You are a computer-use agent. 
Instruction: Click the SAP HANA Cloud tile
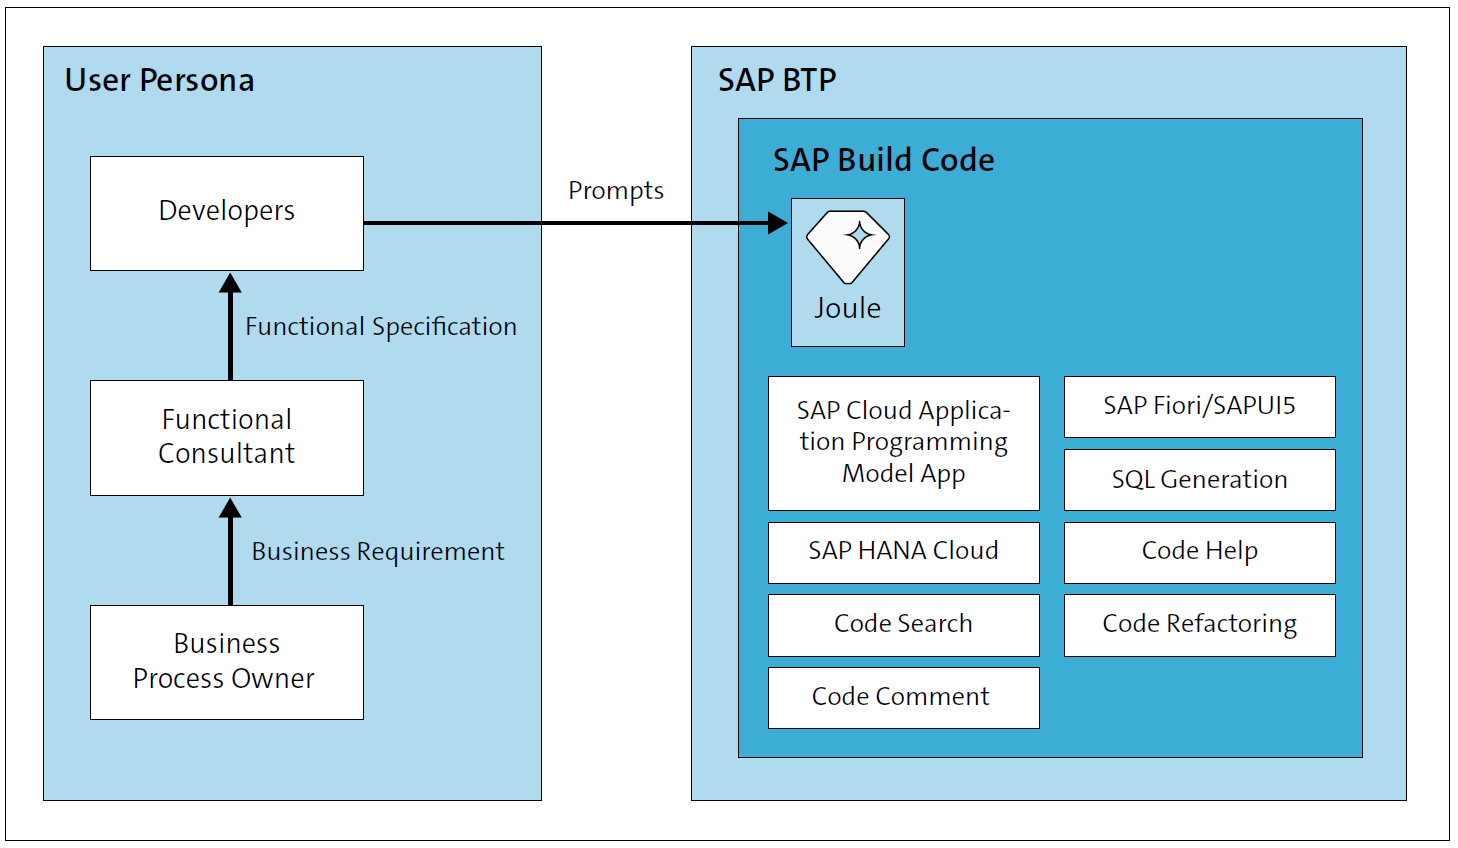[903, 552]
